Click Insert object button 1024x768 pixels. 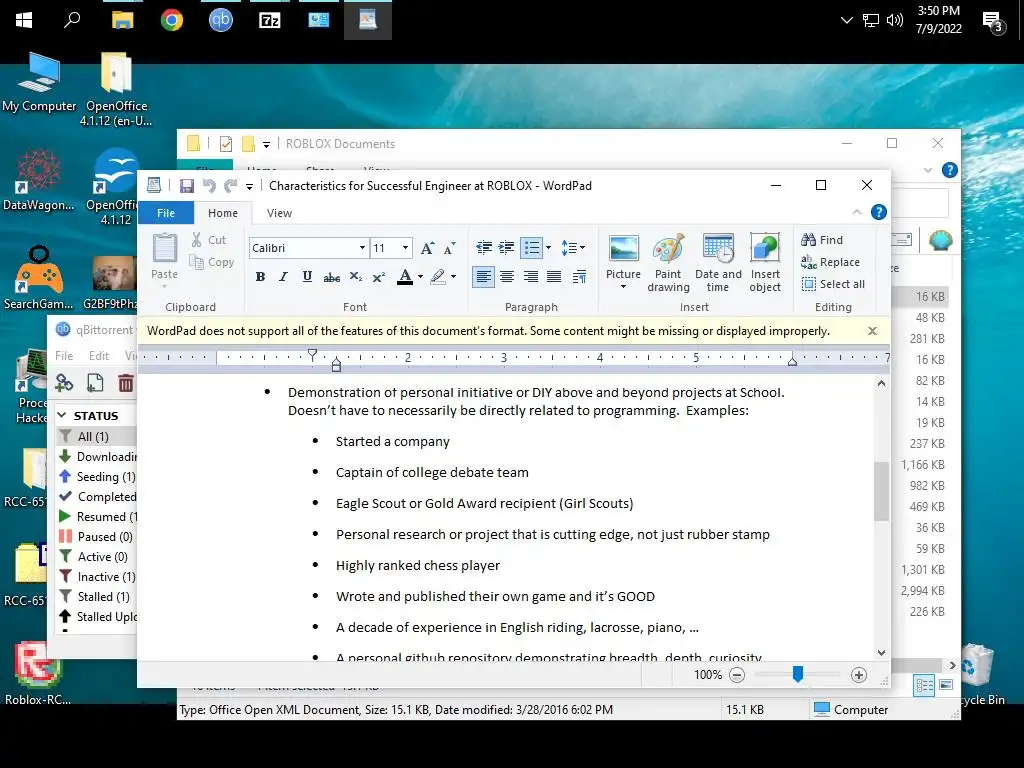(x=765, y=263)
